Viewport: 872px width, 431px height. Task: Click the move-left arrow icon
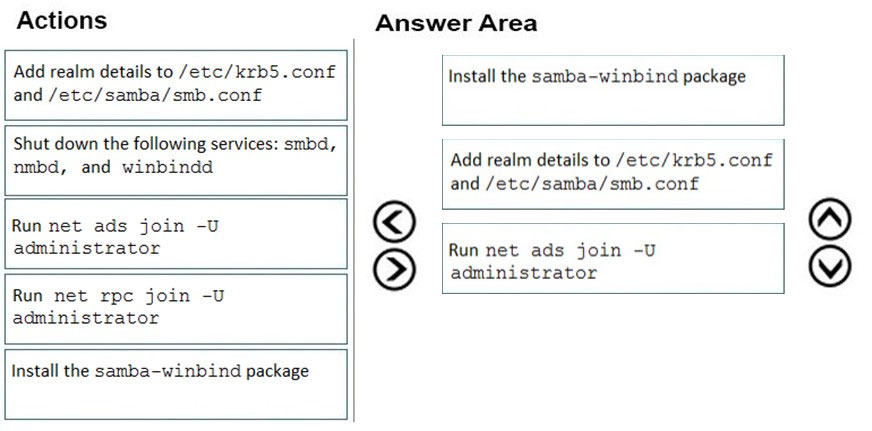click(x=394, y=222)
